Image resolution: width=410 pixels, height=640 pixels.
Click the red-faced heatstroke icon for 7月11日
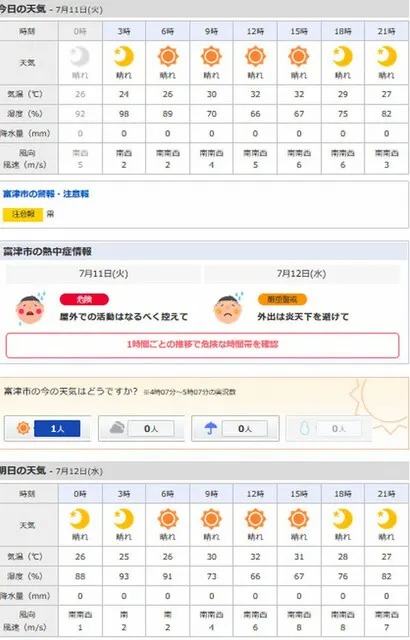click(x=30, y=308)
